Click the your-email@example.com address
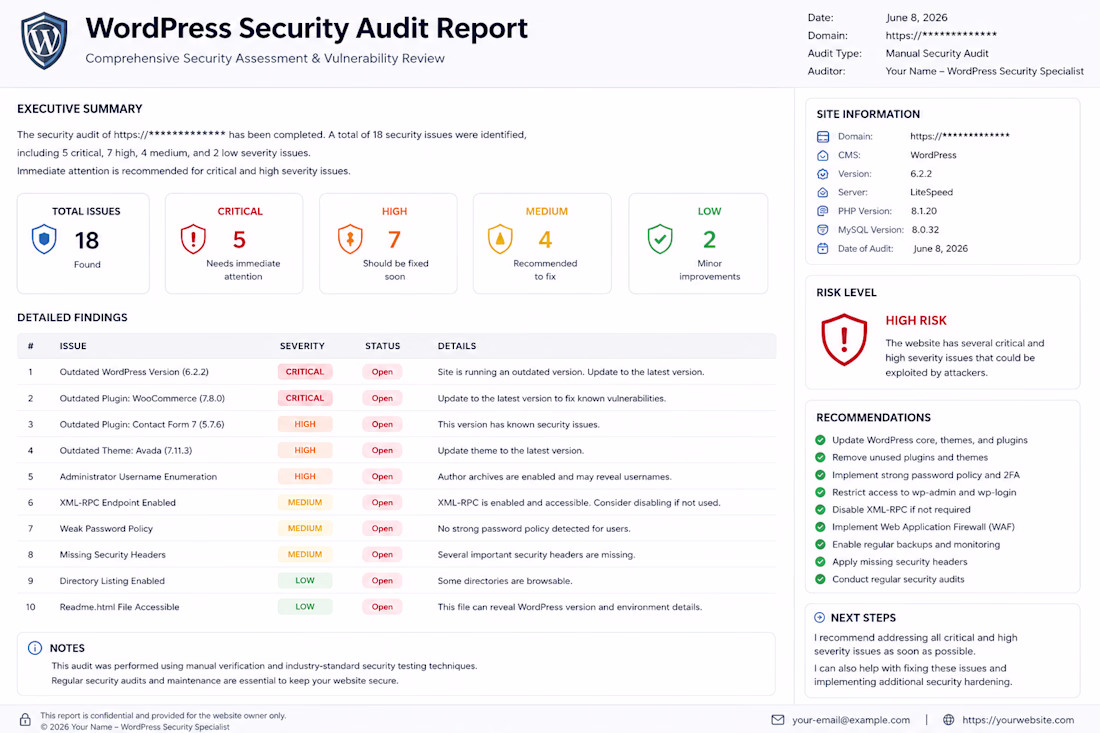 [851, 720]
